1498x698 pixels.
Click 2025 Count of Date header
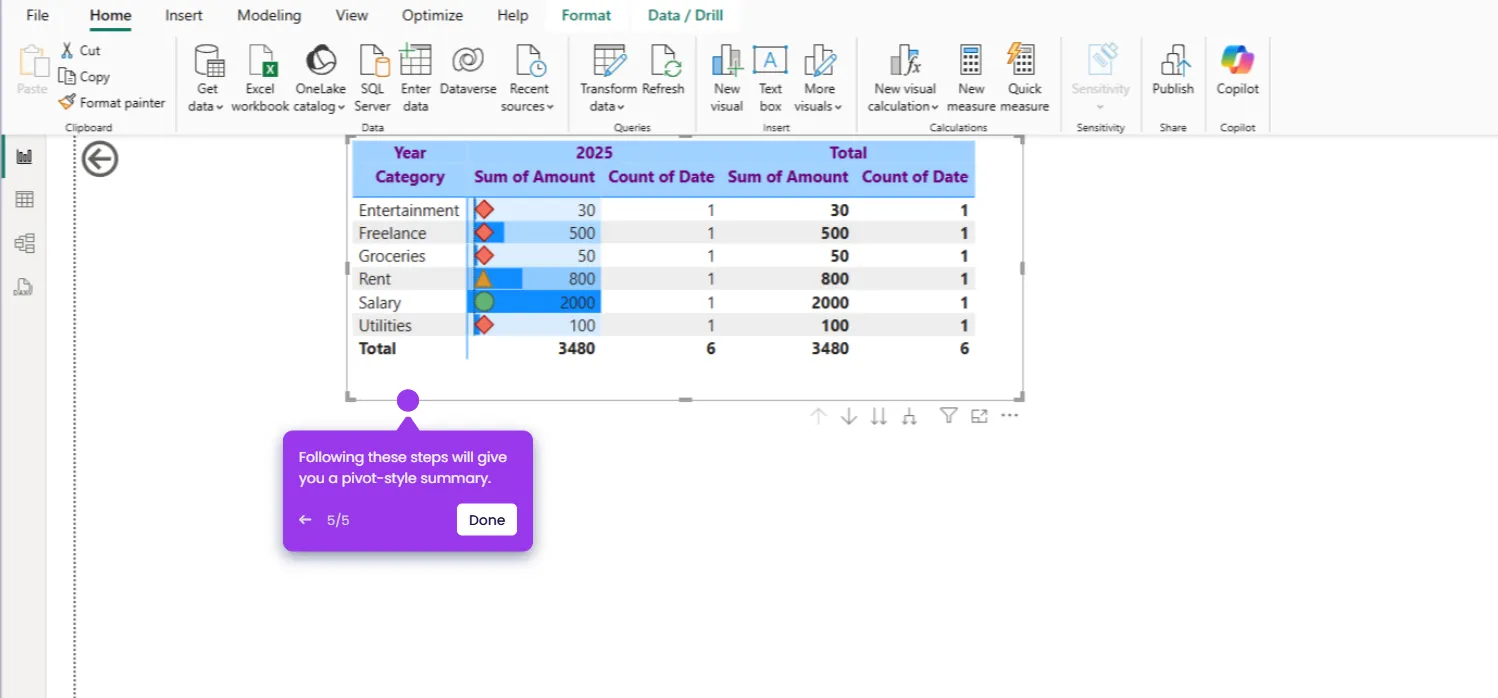click(661, 177)
